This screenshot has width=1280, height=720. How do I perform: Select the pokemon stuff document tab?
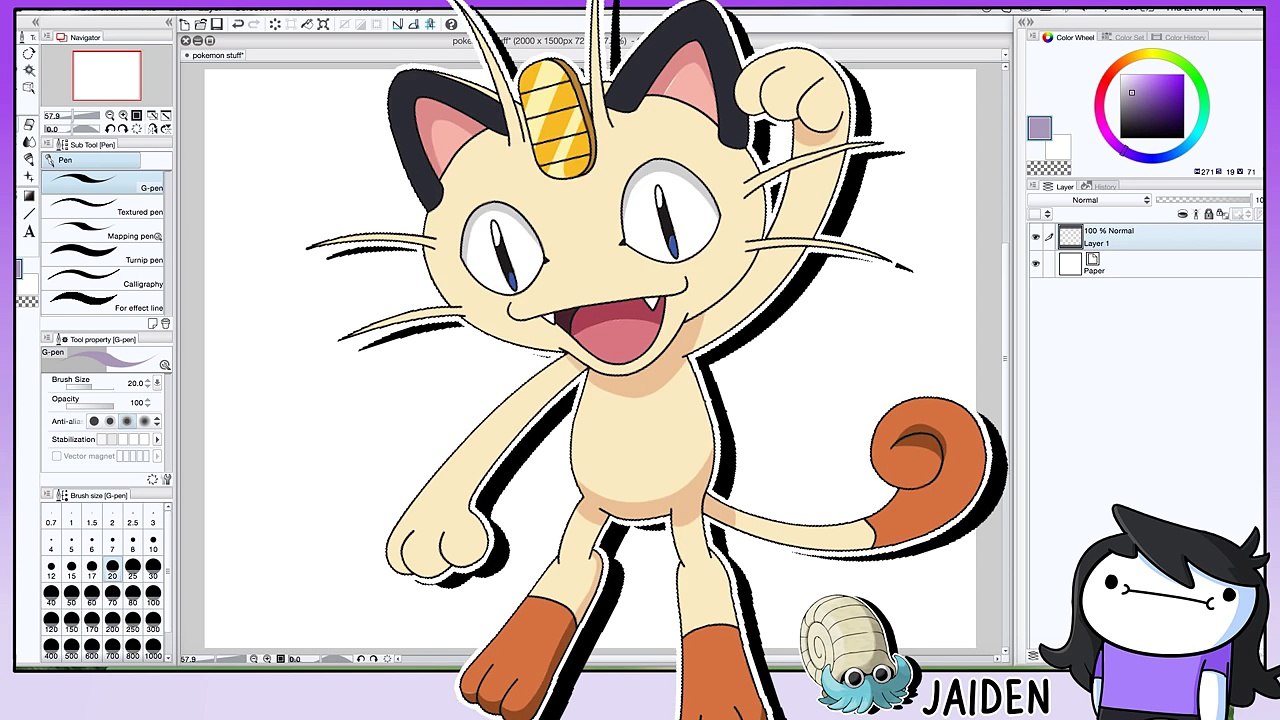tap(214, 56)
